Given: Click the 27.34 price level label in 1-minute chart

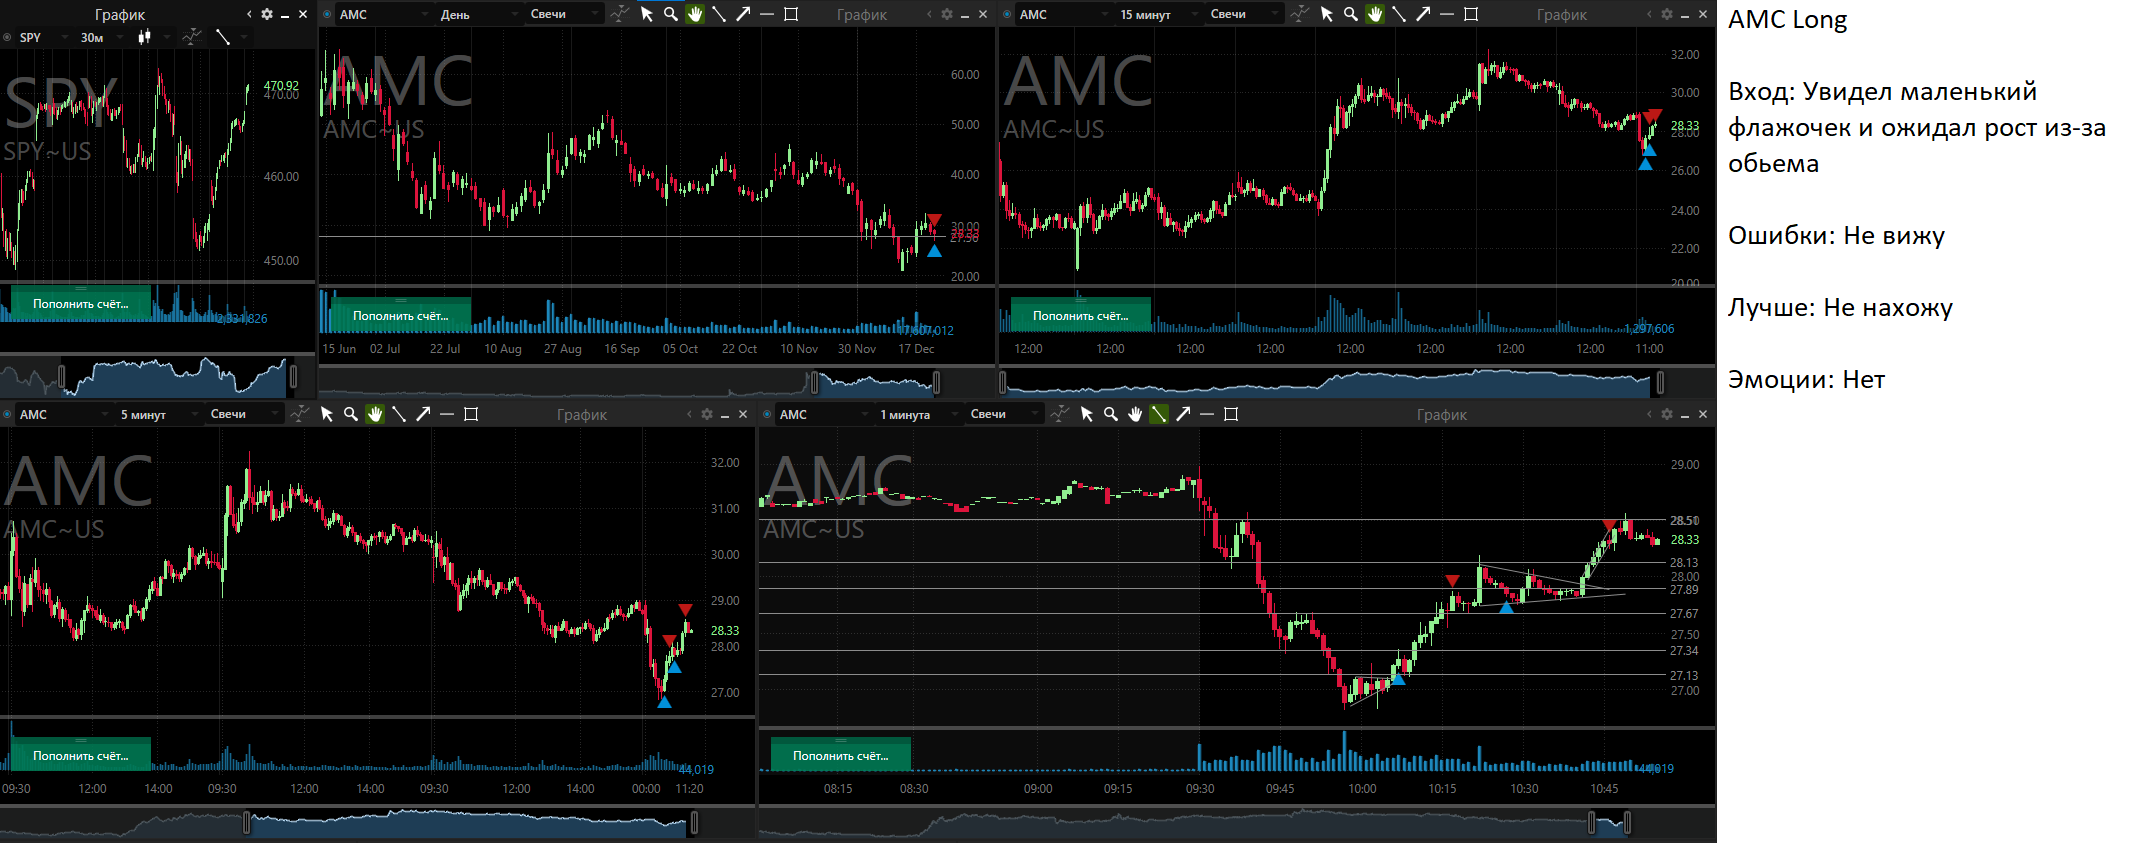Looking at the screenshot, I should (x=1685, y=650).
